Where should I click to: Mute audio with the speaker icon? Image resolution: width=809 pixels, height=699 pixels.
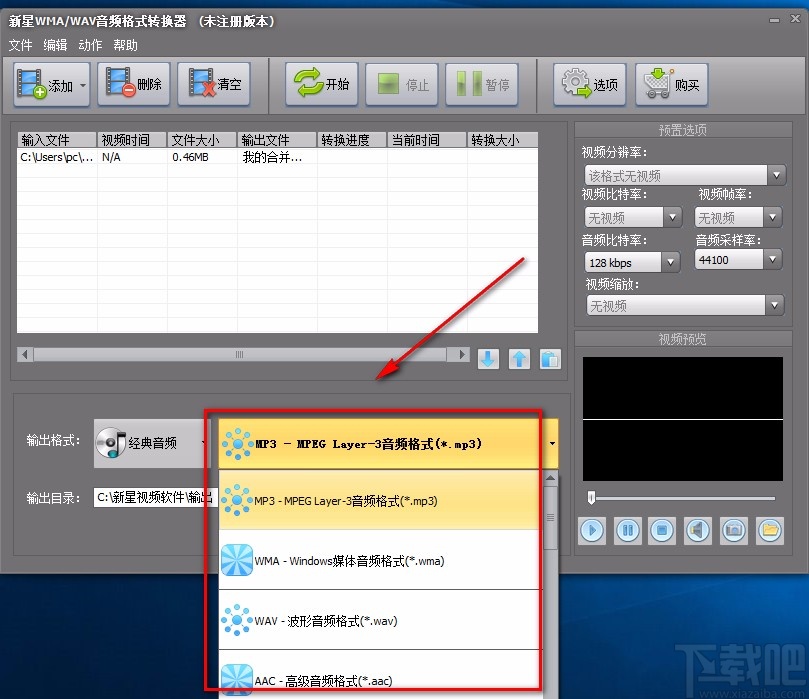pyautogui.click(x=698, y=531)
